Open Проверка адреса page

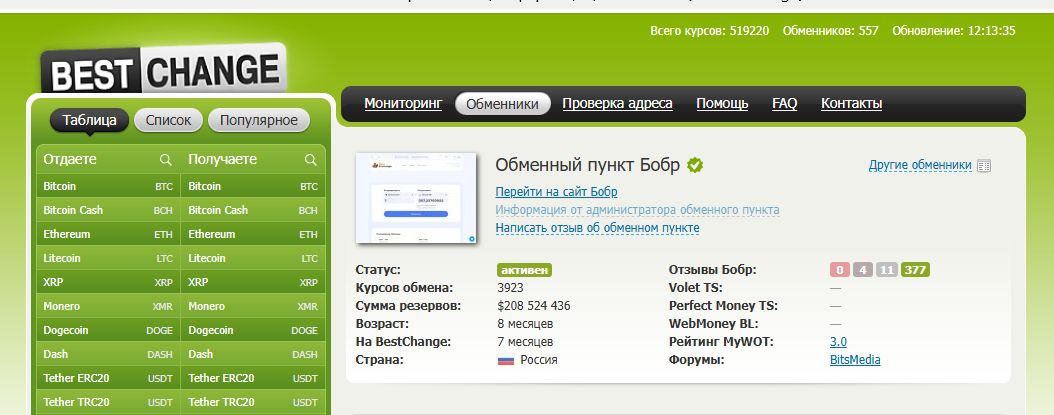pos(617,104)
